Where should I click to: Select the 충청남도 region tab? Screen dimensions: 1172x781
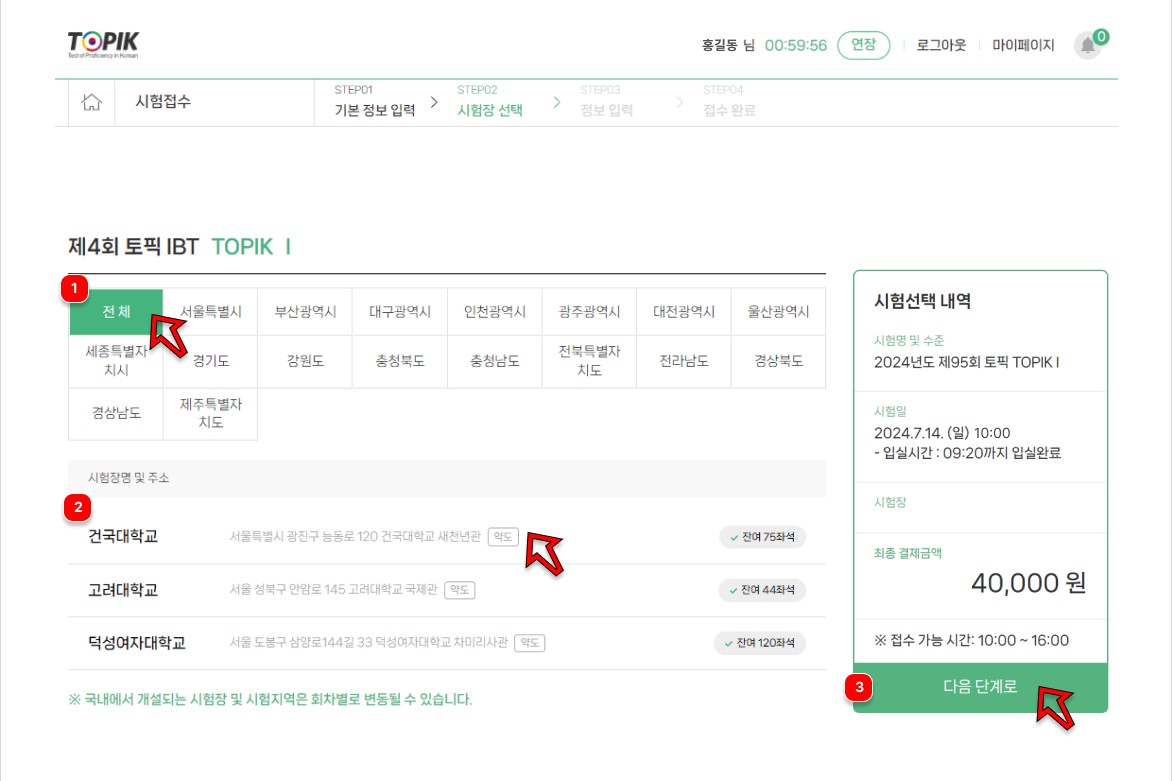point(495,361)
